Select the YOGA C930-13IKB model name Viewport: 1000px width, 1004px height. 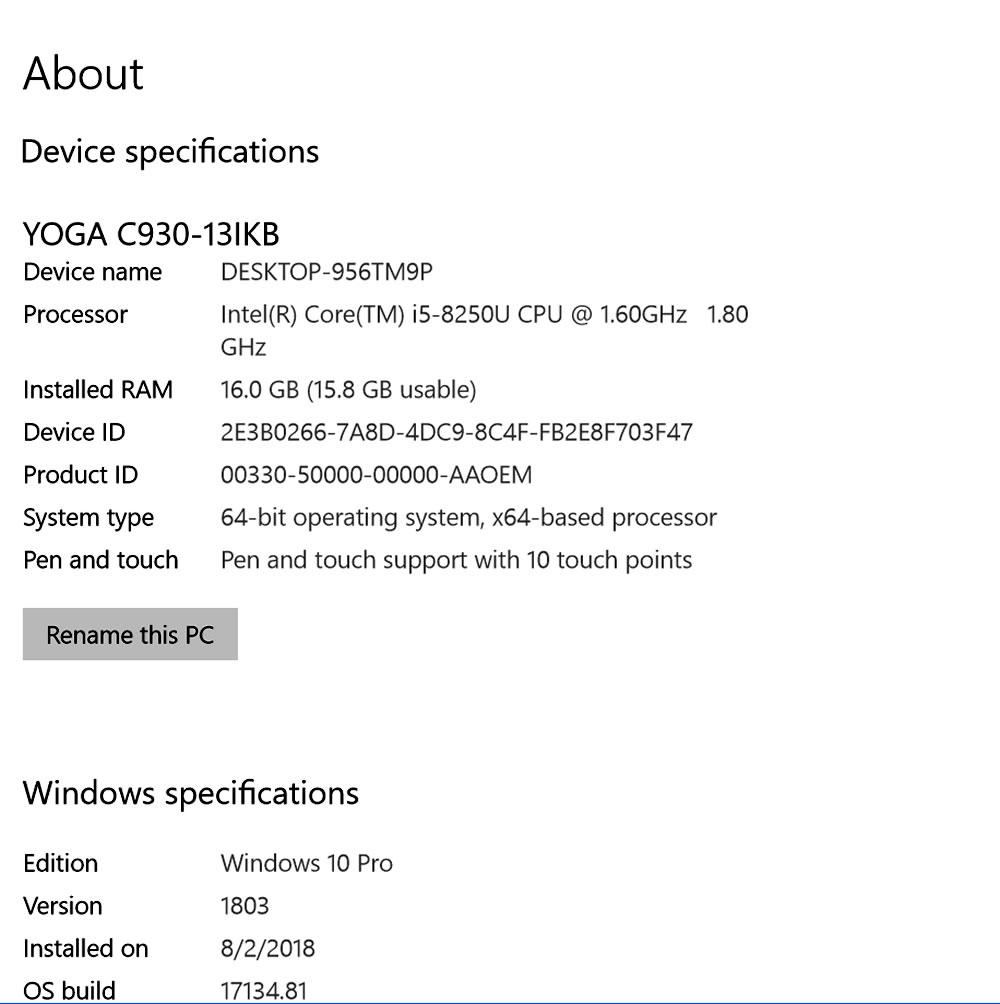click(151, 234)
